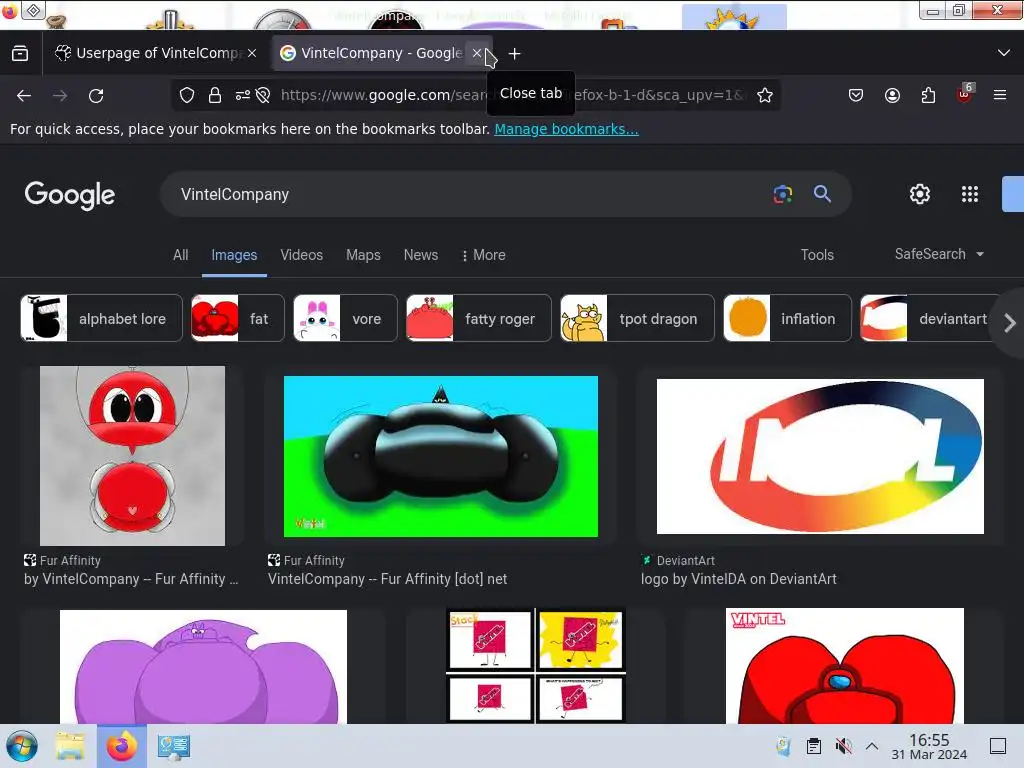The width and height of the screenshot is (1024, 768).
Task: Open the Tools filter options
Action: click(817, 255)
